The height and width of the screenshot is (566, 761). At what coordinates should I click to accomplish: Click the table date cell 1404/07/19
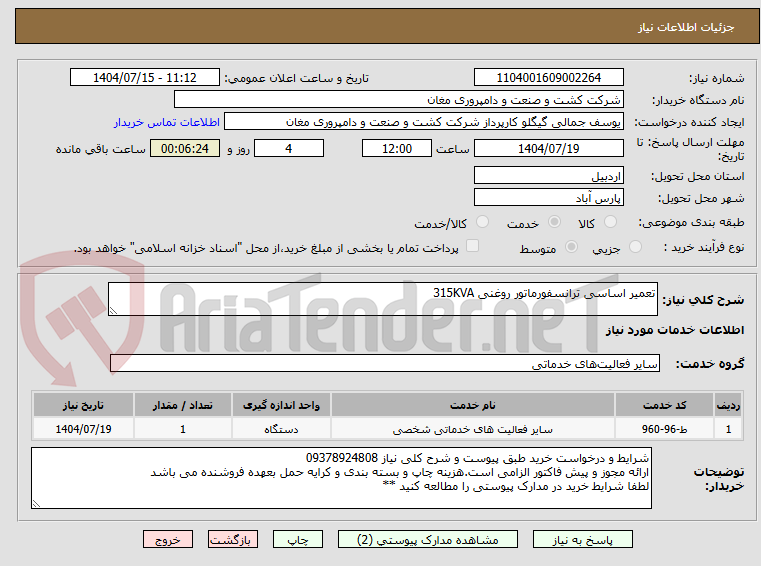pos(83,429)
